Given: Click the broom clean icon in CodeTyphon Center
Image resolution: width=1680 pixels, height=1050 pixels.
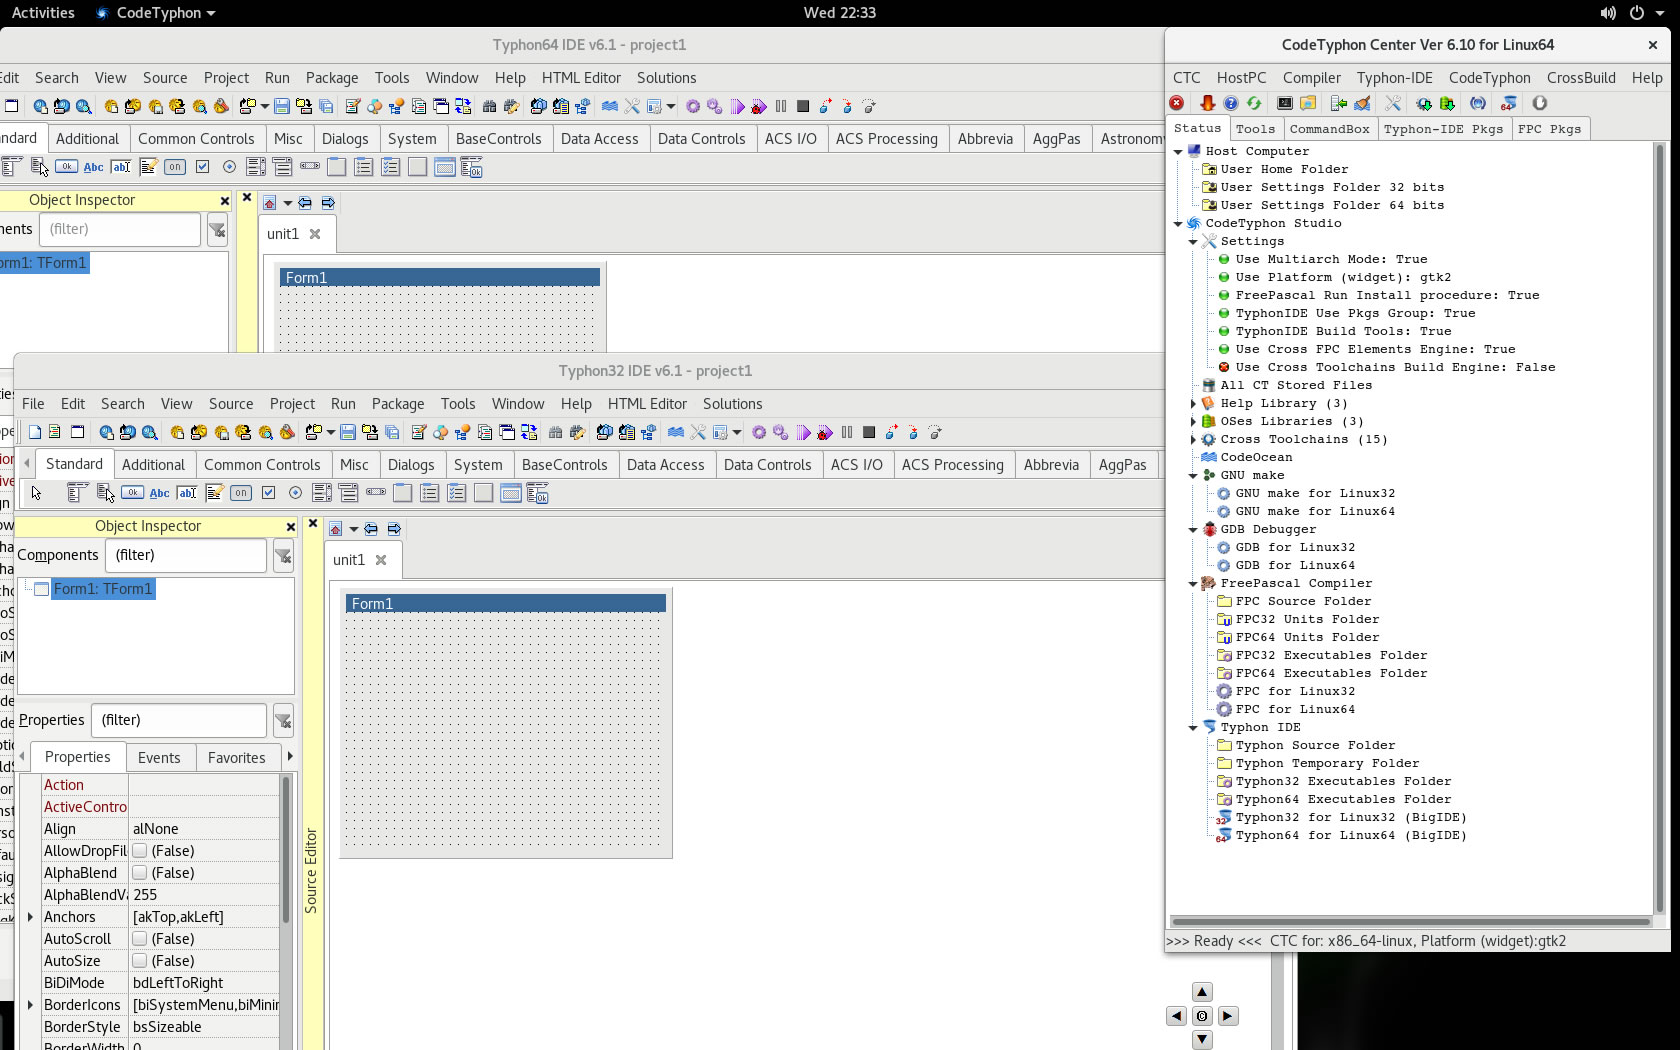Looking at the screenshot, I should (x=1362, y=103).
